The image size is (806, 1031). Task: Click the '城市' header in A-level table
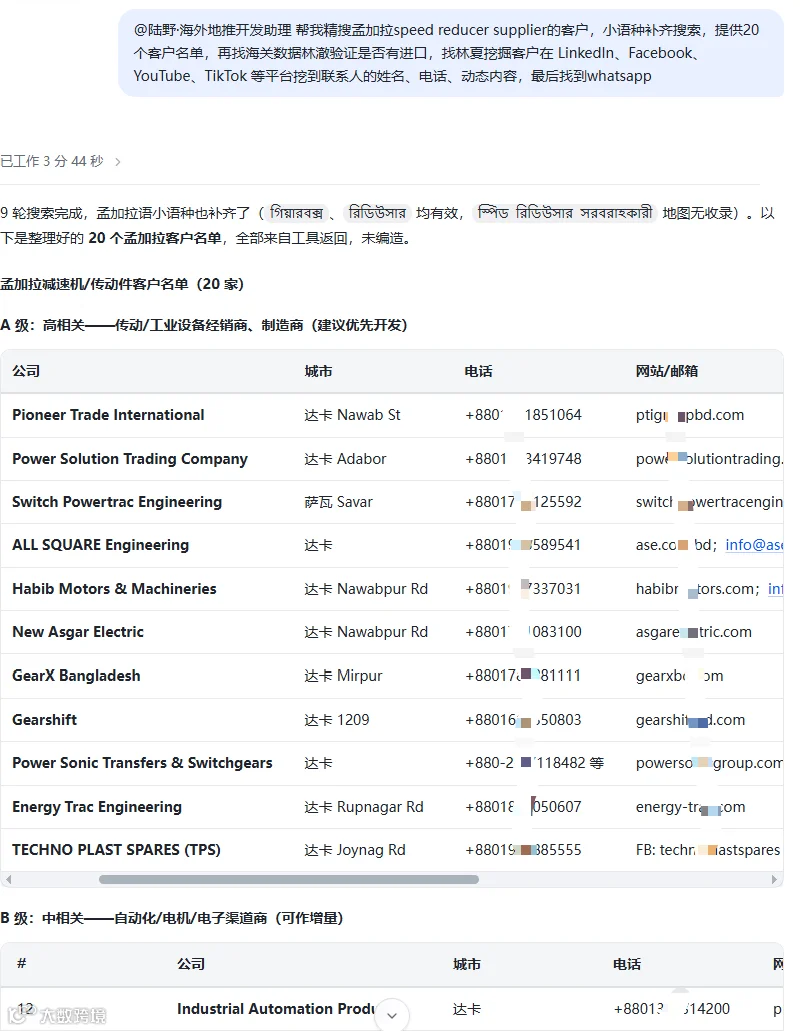318,371
